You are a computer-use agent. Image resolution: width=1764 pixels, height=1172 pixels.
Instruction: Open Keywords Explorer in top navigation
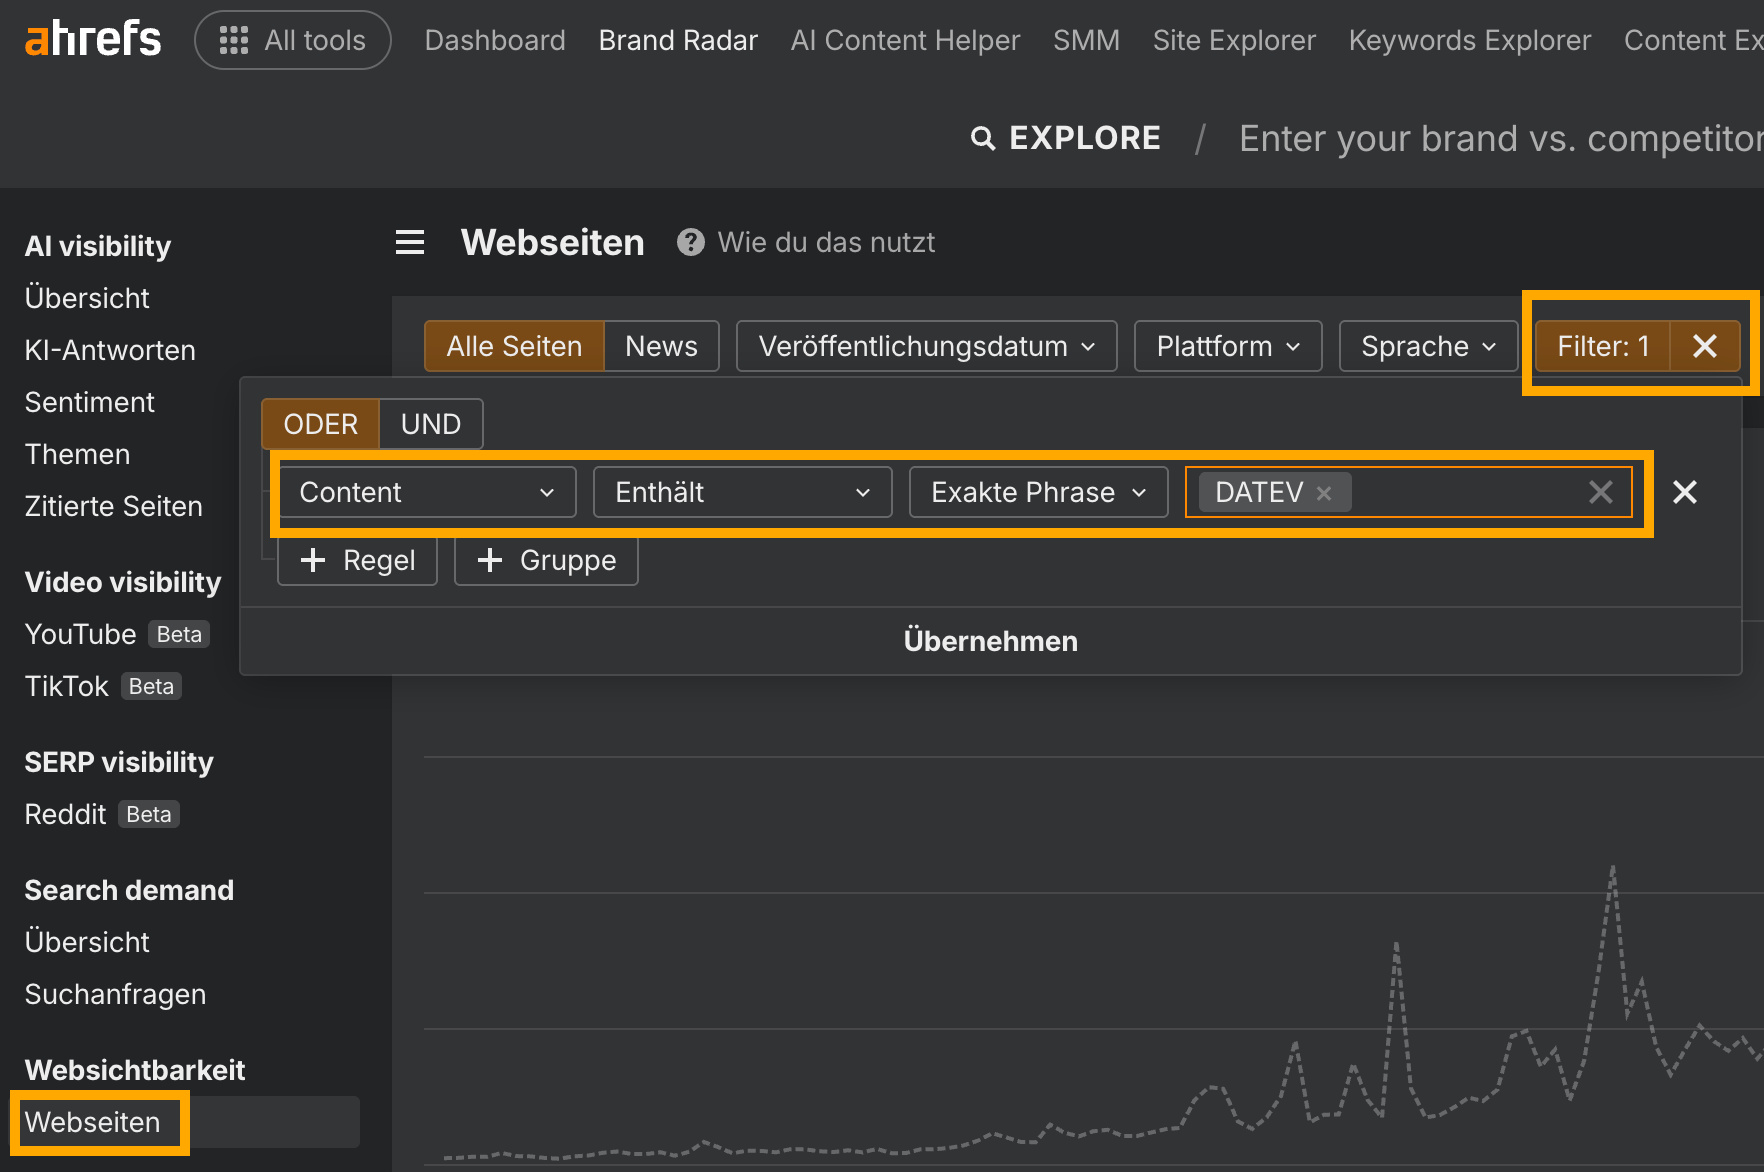pos(1469,40)
